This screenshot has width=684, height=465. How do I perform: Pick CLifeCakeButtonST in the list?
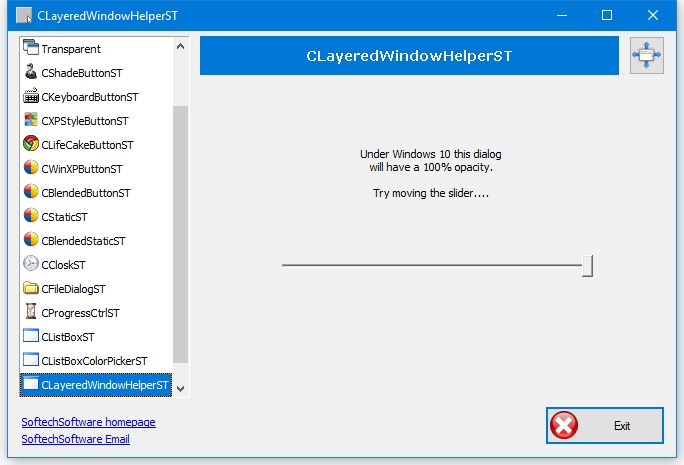[x=96, y=144]
